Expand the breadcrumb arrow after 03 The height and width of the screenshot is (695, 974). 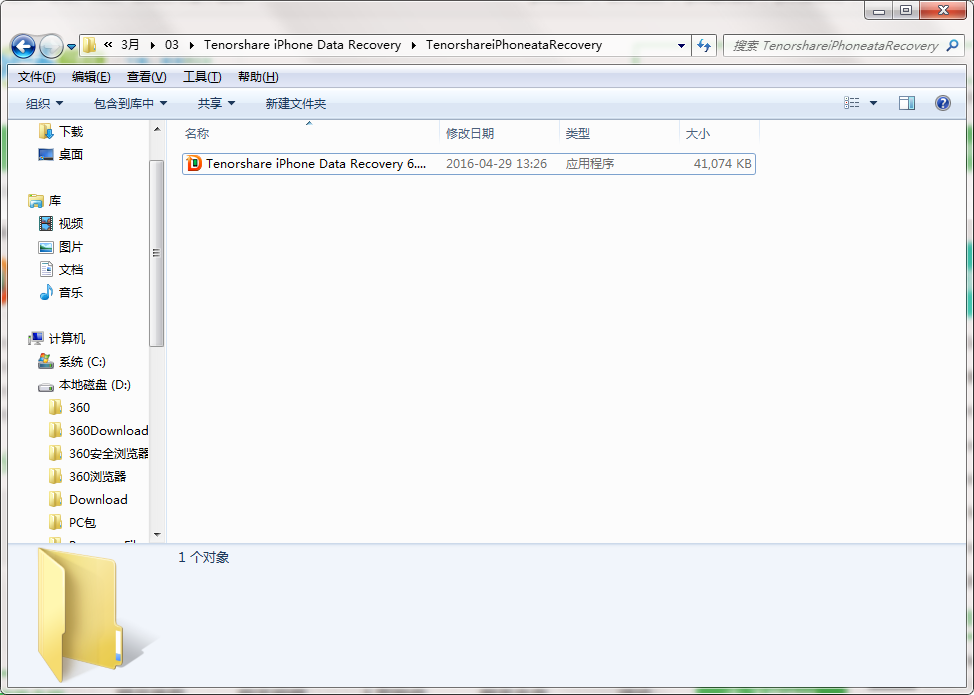pos(191,45)
